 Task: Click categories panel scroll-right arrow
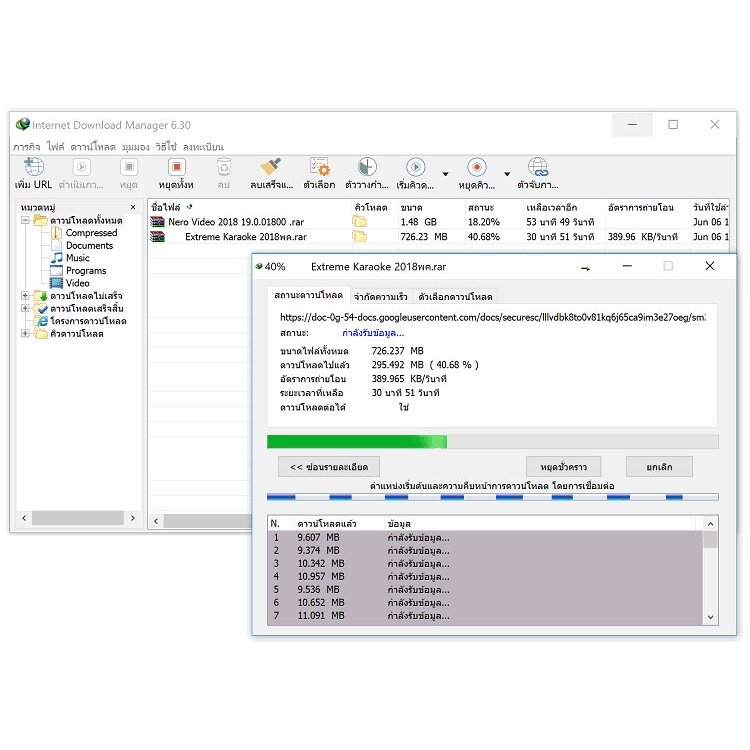tap(132, 518)
